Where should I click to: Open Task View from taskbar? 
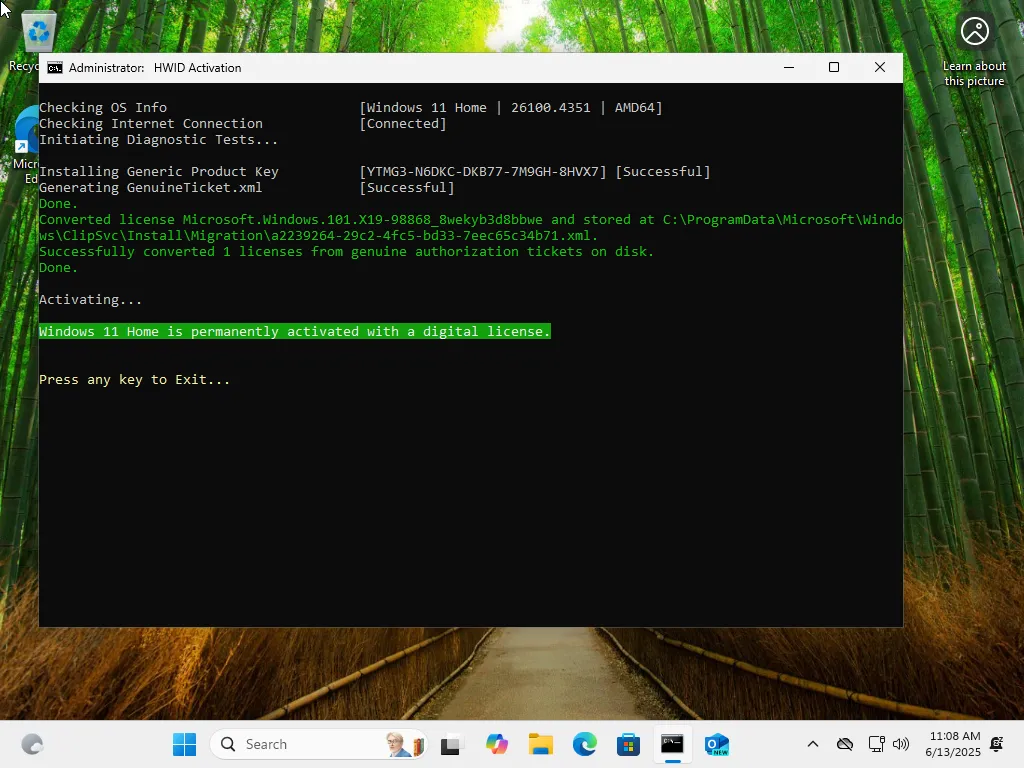pos(451,744)
